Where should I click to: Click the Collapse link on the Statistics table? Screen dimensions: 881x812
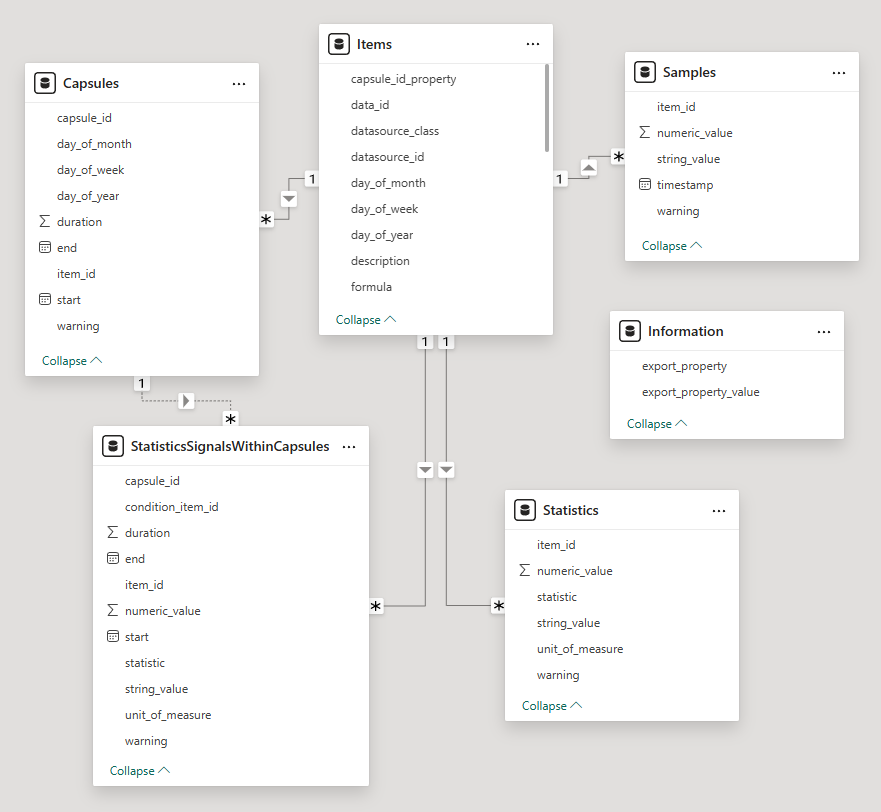click(x=551, y=705)
